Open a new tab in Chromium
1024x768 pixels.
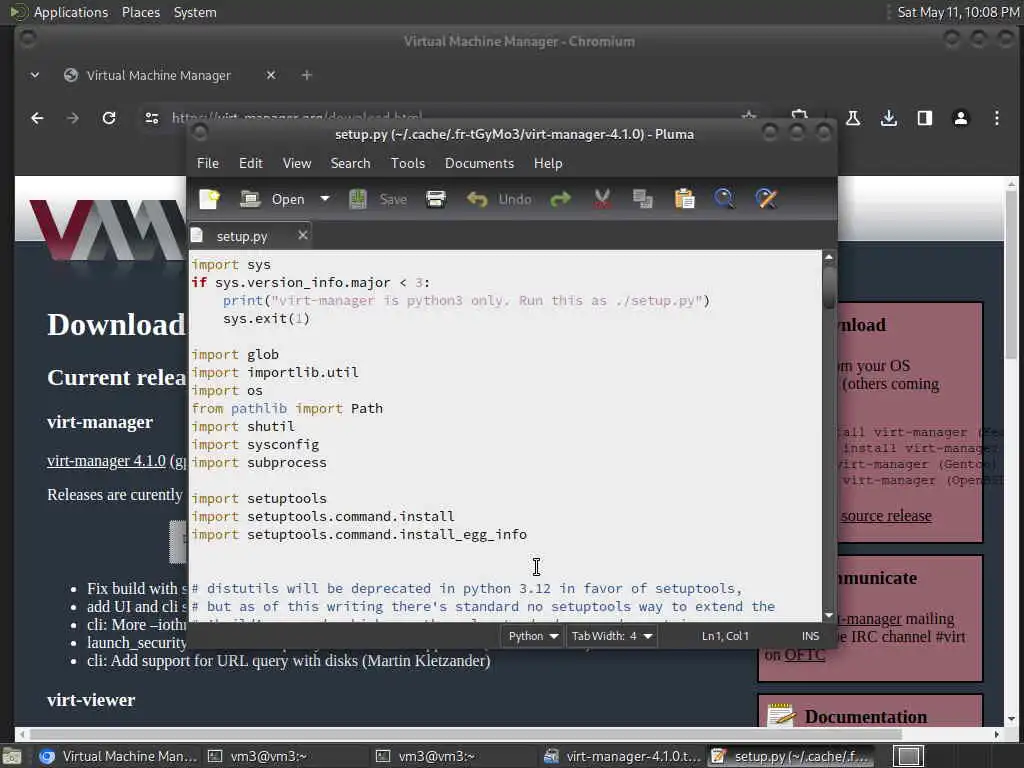(x=306, y=75)
